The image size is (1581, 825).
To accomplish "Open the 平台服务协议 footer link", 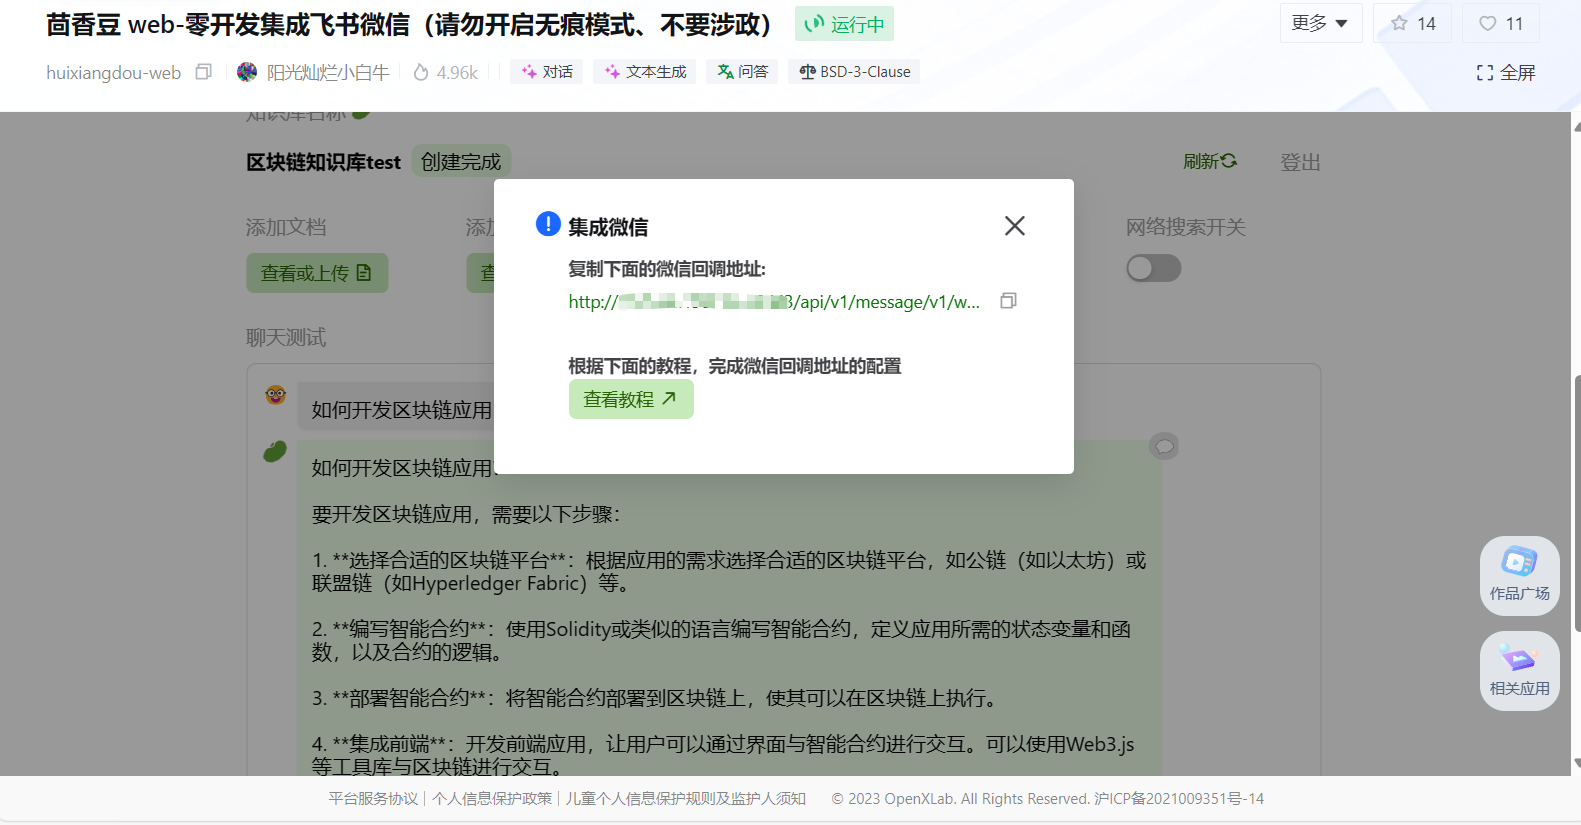I will click(x=373, y=799).
